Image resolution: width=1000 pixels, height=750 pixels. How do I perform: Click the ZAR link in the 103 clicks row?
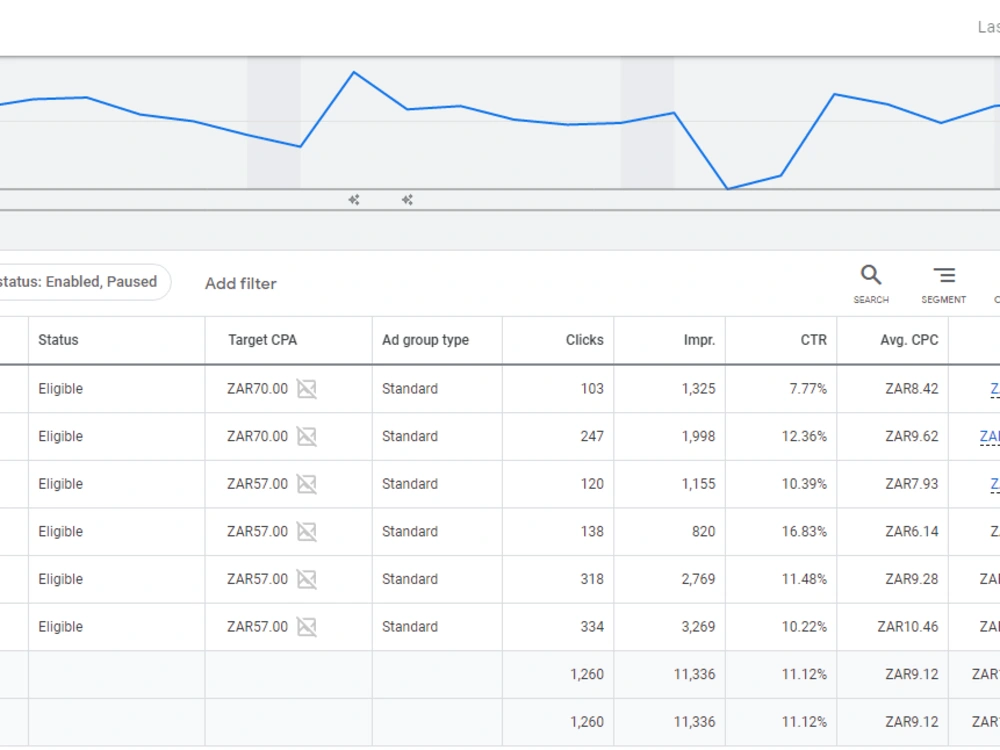coord(995,388)
